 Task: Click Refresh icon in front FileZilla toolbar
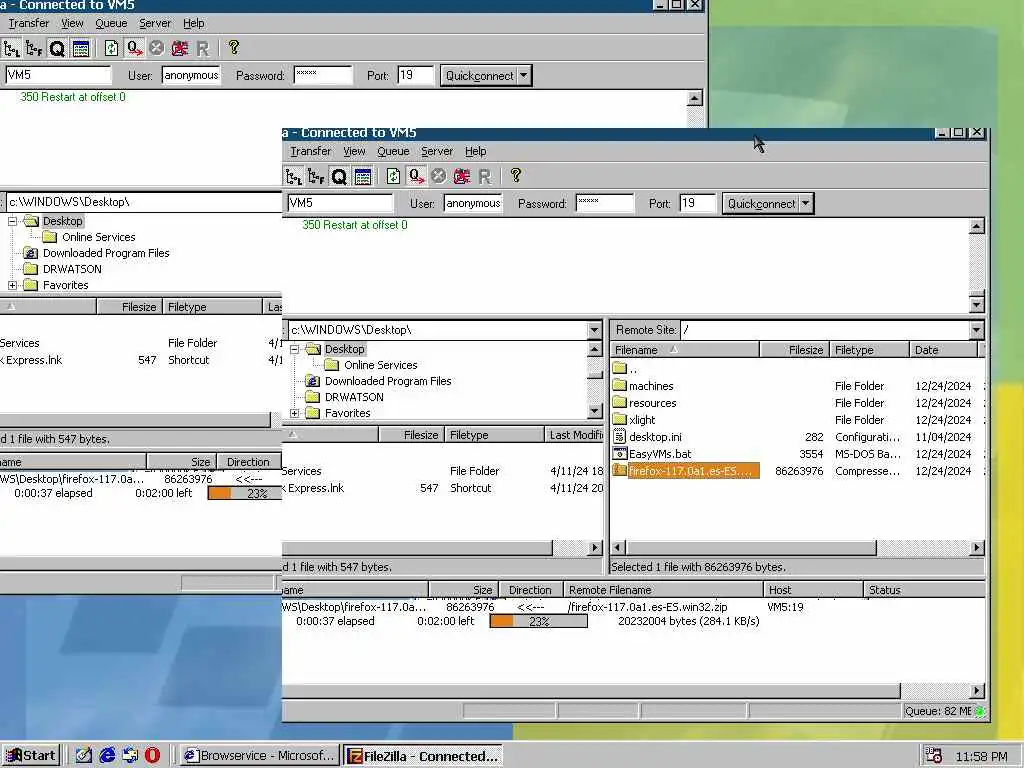click(x=392, y=176)
